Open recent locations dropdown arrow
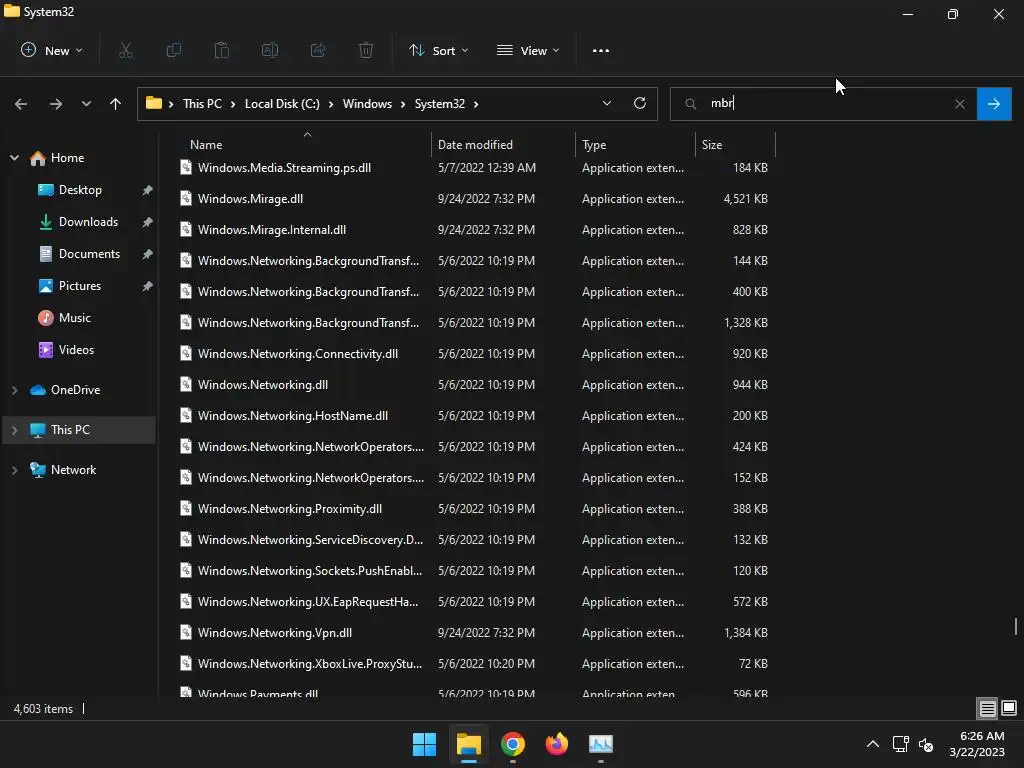This screenshot has width=1024, height=768. [x=86, y=104]
